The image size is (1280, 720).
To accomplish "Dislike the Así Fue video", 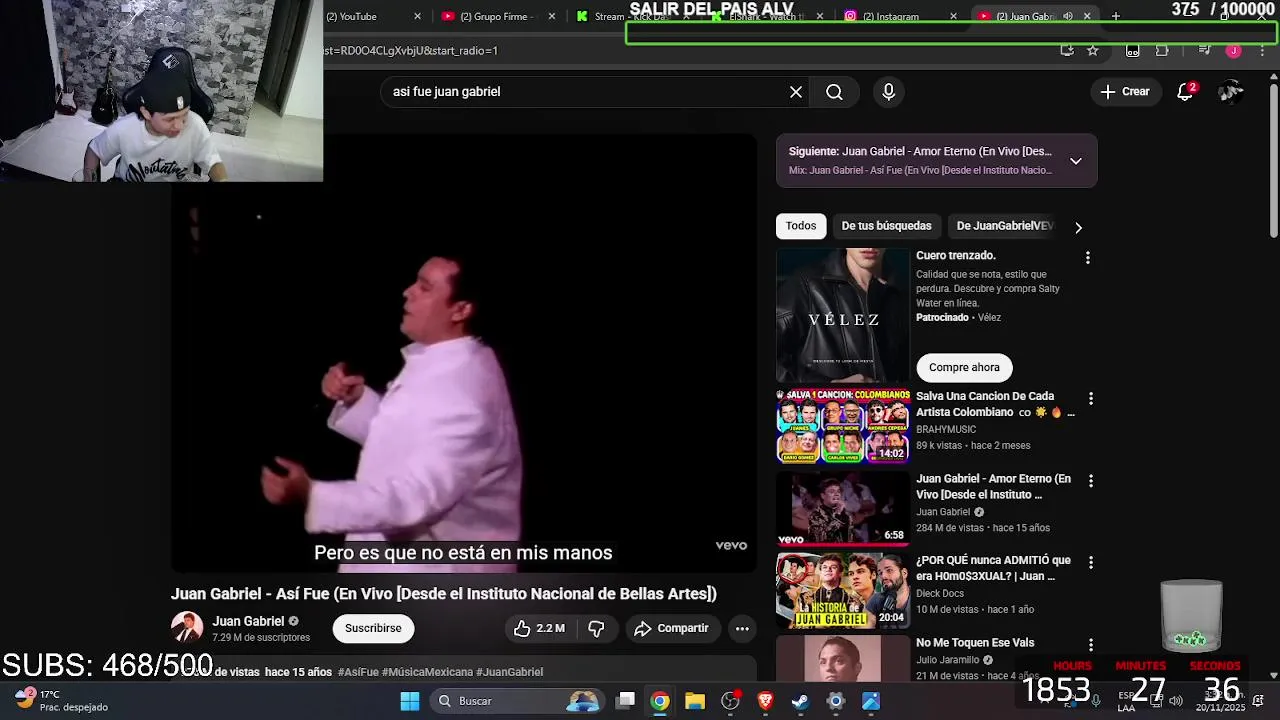I will (x=597, y=628).
